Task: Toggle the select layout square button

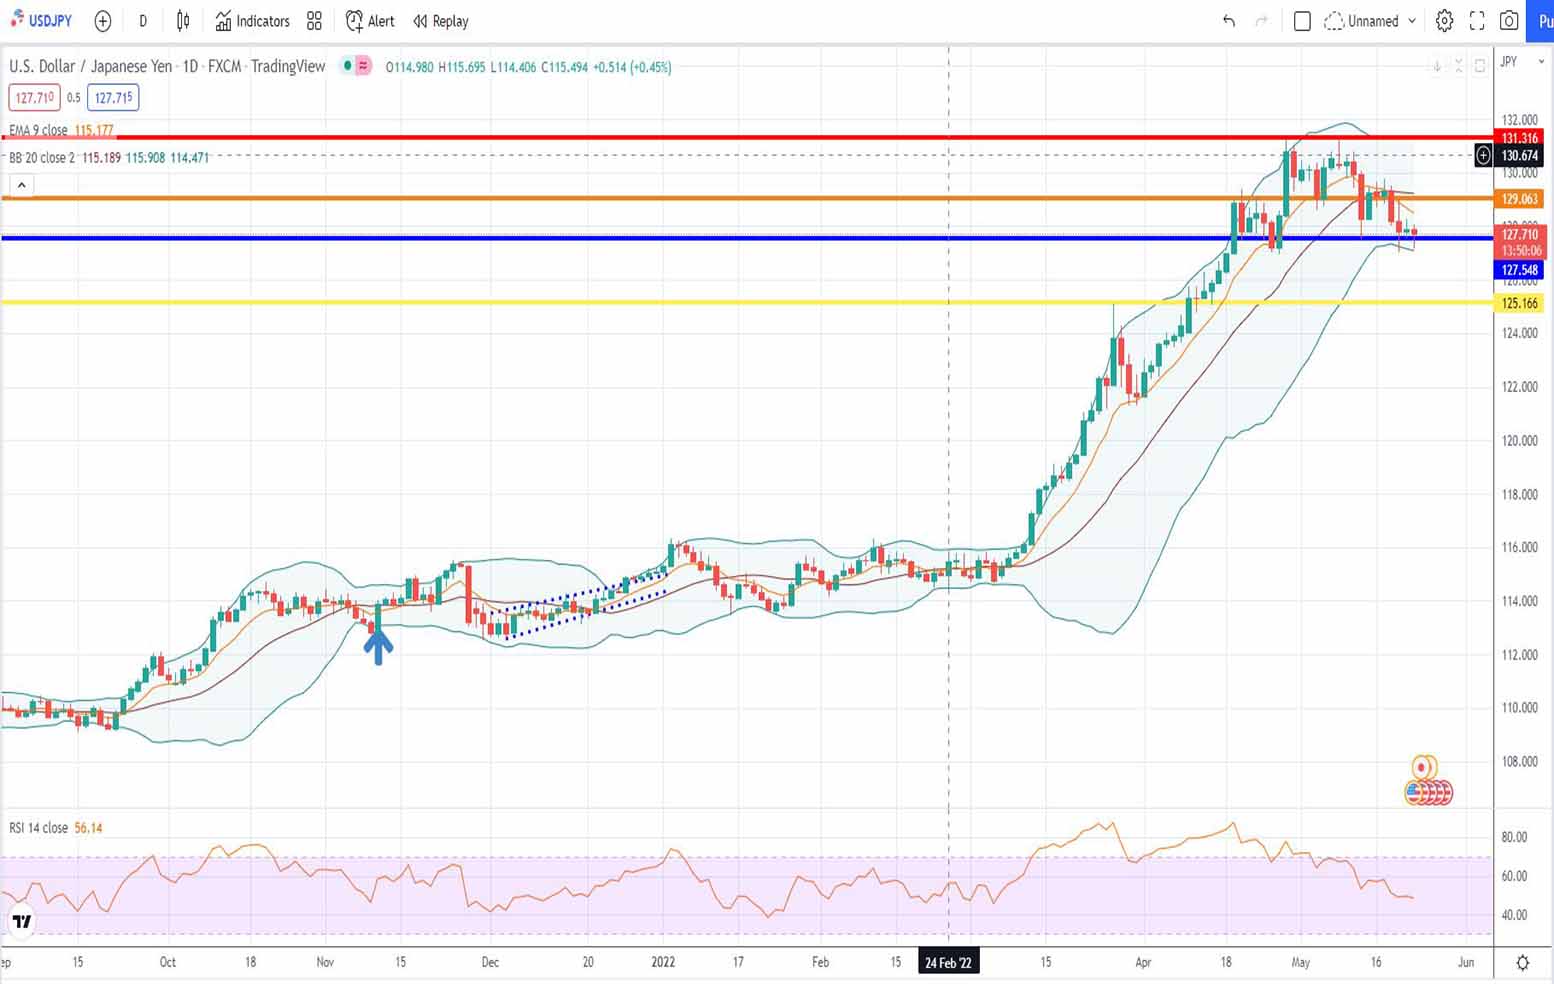Action: [x=1302, y=21]
